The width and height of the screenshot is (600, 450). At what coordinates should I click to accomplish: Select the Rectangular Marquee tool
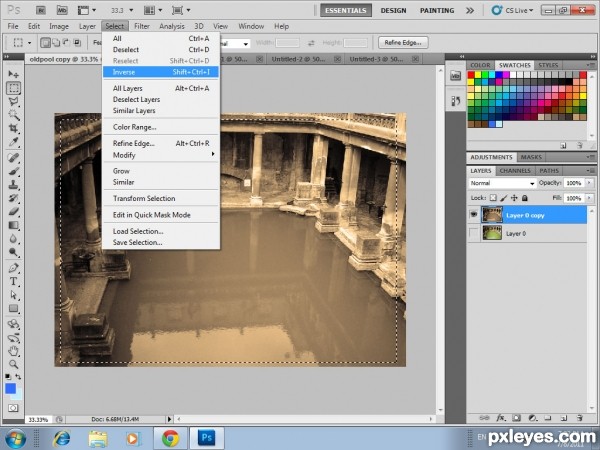coord(13,88)
